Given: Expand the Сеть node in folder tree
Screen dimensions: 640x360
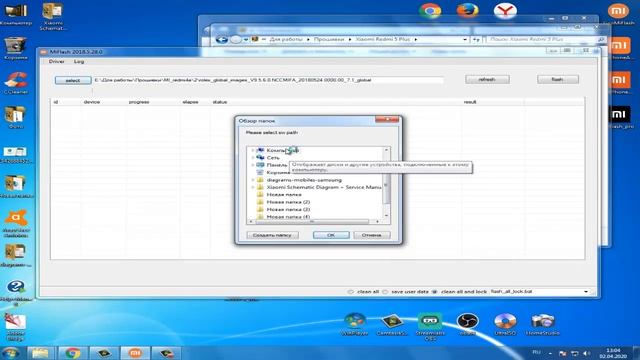Looking at the screenshot, I should coord(253,158).
